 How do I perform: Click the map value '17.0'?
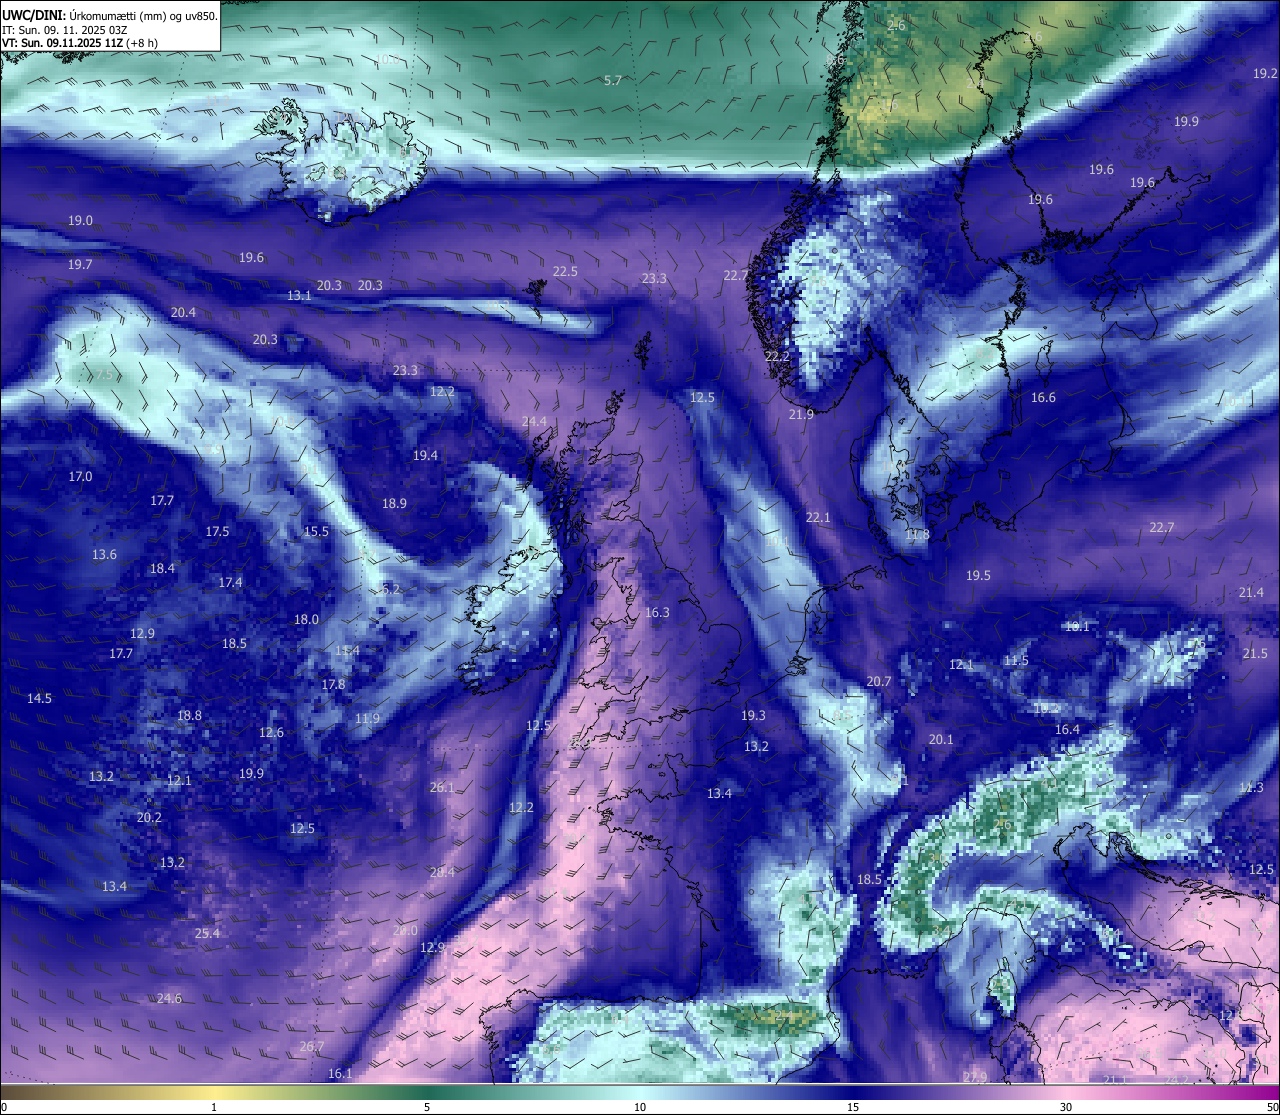(x=80, y=476)
